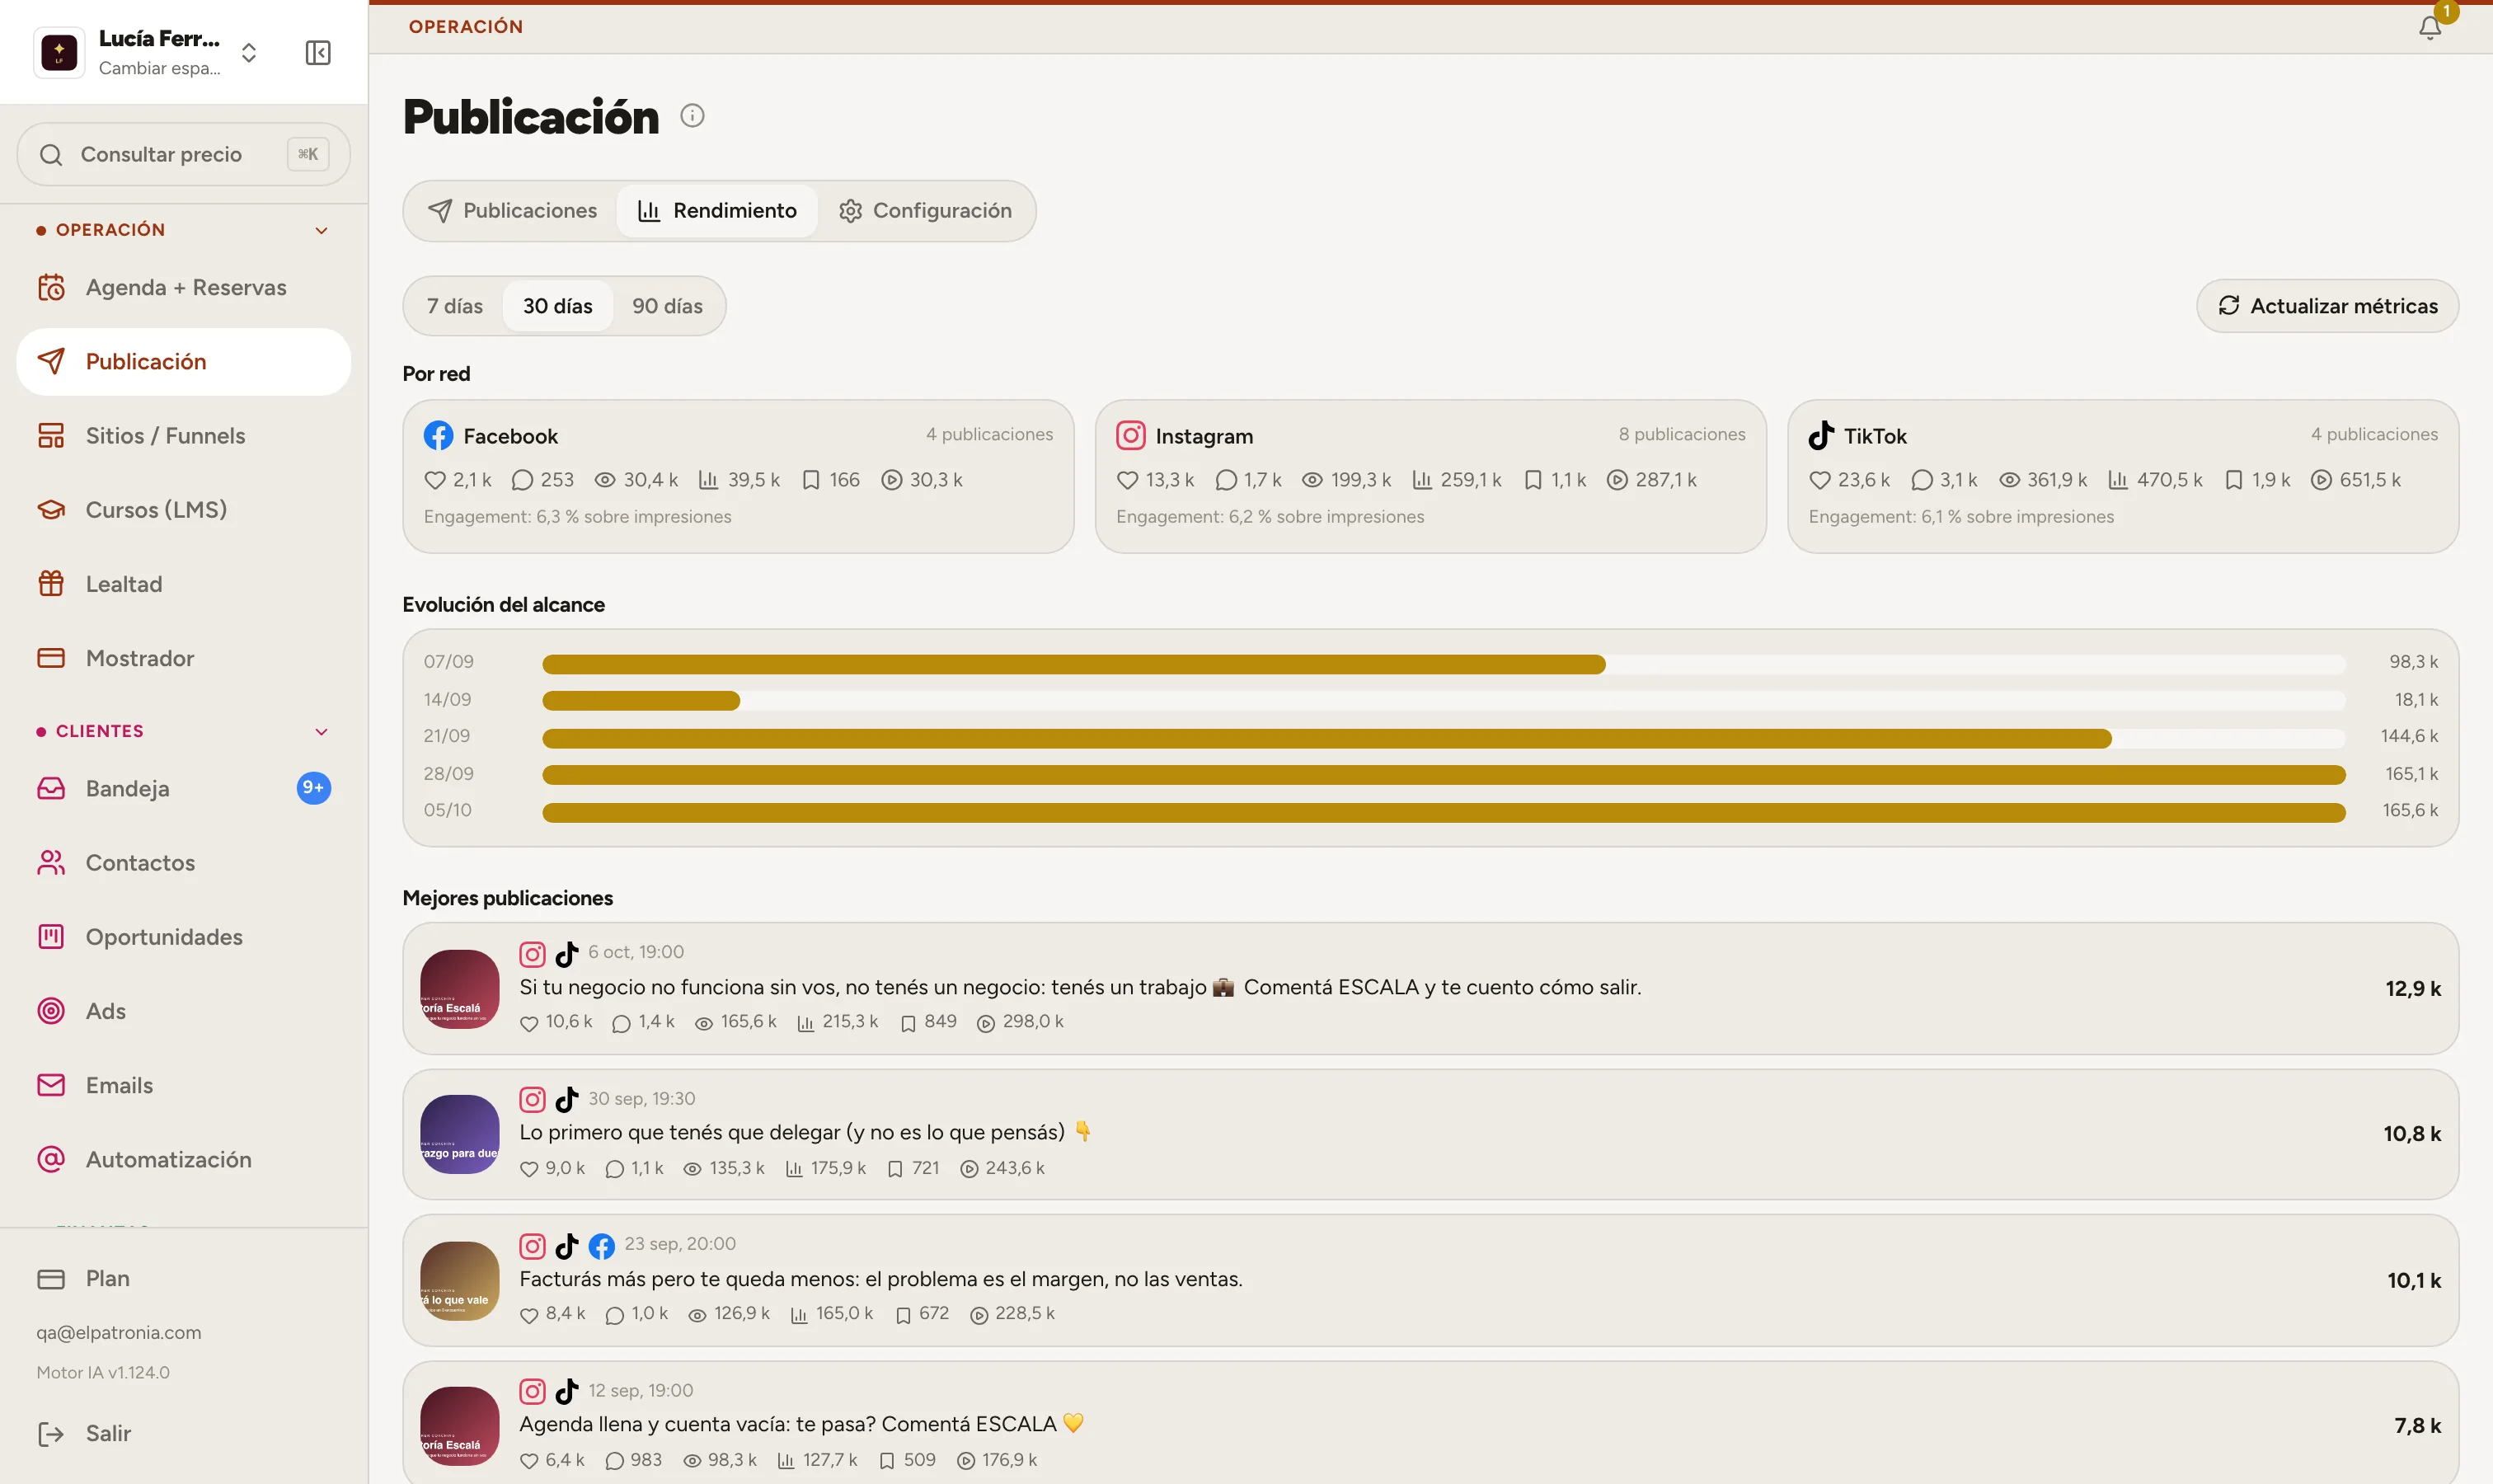
Task: Open the 6 oct ESCALA post
Action: (1430, 989)
